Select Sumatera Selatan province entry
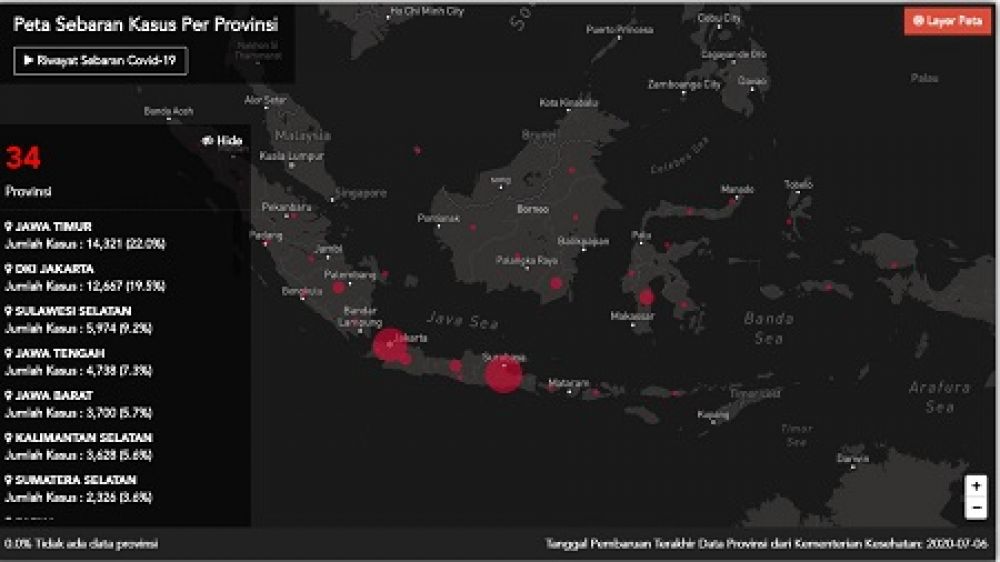Image resolution: width=1000 pixels, height=562 pixels. (75, 480)
